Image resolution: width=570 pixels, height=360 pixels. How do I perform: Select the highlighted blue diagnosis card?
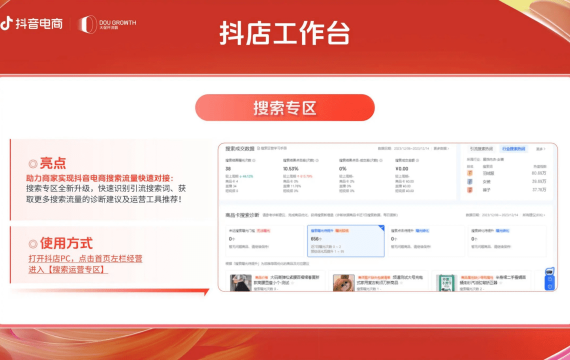(346, 241)
